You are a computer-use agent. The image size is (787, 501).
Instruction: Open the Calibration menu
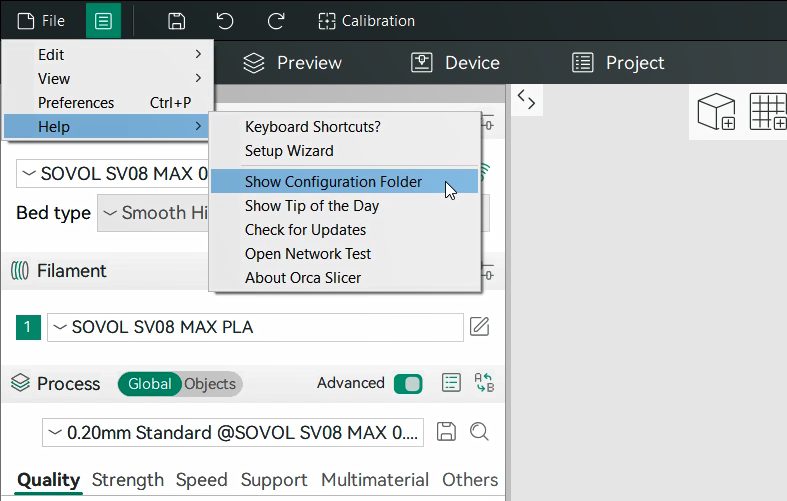tap(367, 21)
